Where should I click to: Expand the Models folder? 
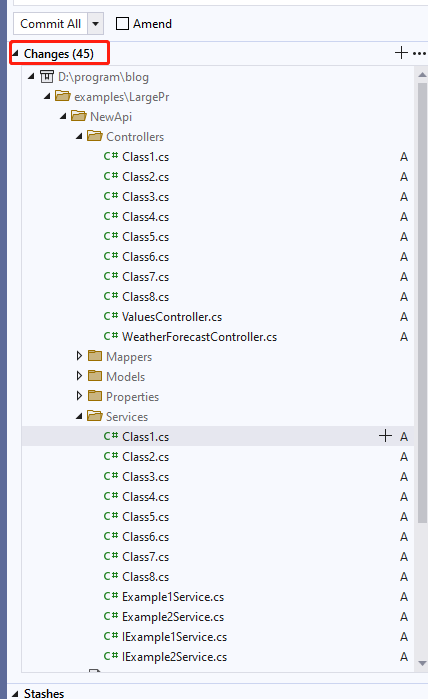79,376
